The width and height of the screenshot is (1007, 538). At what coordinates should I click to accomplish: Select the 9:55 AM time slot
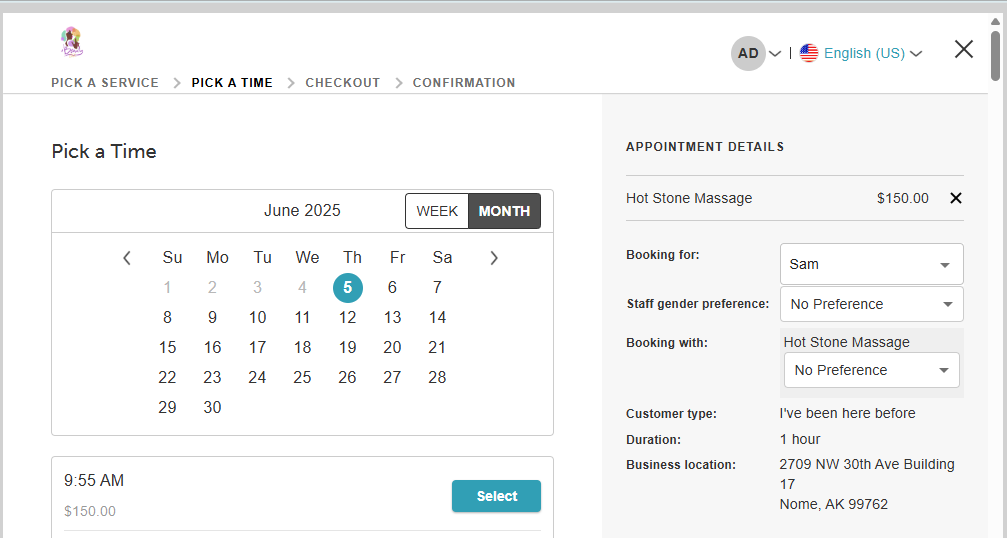[x=496, y=496]
